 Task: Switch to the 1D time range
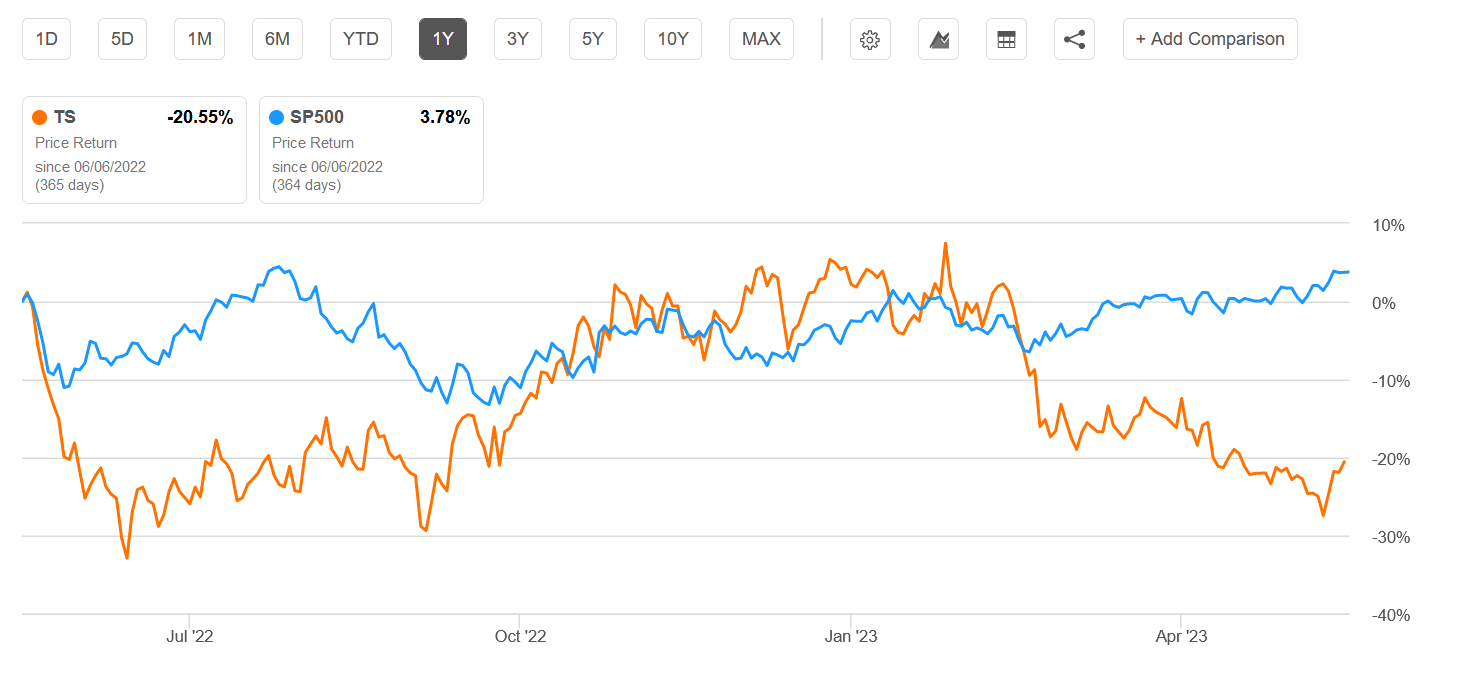click(x=46, y=39)
